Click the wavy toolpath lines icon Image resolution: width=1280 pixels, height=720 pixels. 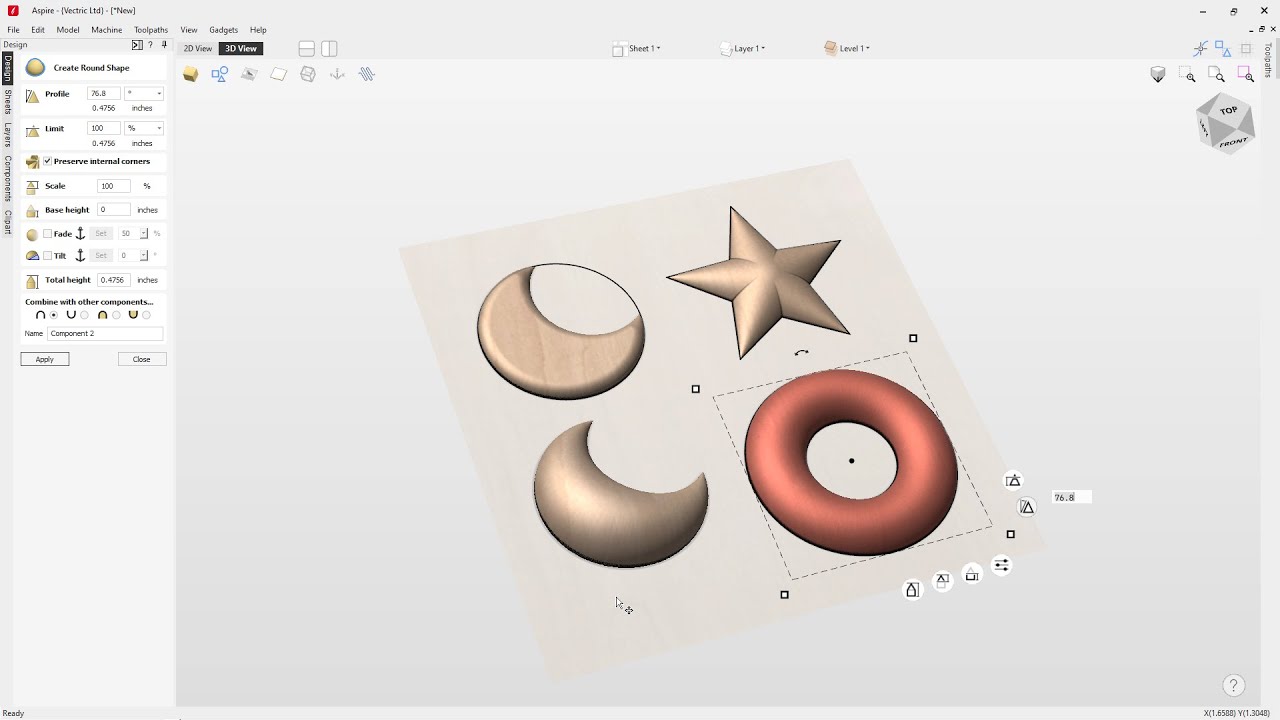tap(367, 74)
